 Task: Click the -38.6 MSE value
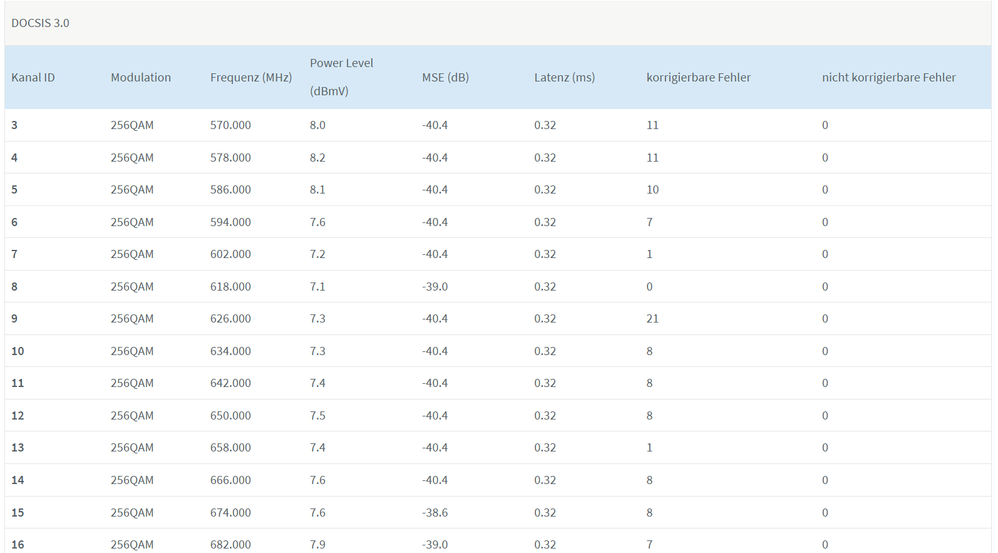pos(435,513)
